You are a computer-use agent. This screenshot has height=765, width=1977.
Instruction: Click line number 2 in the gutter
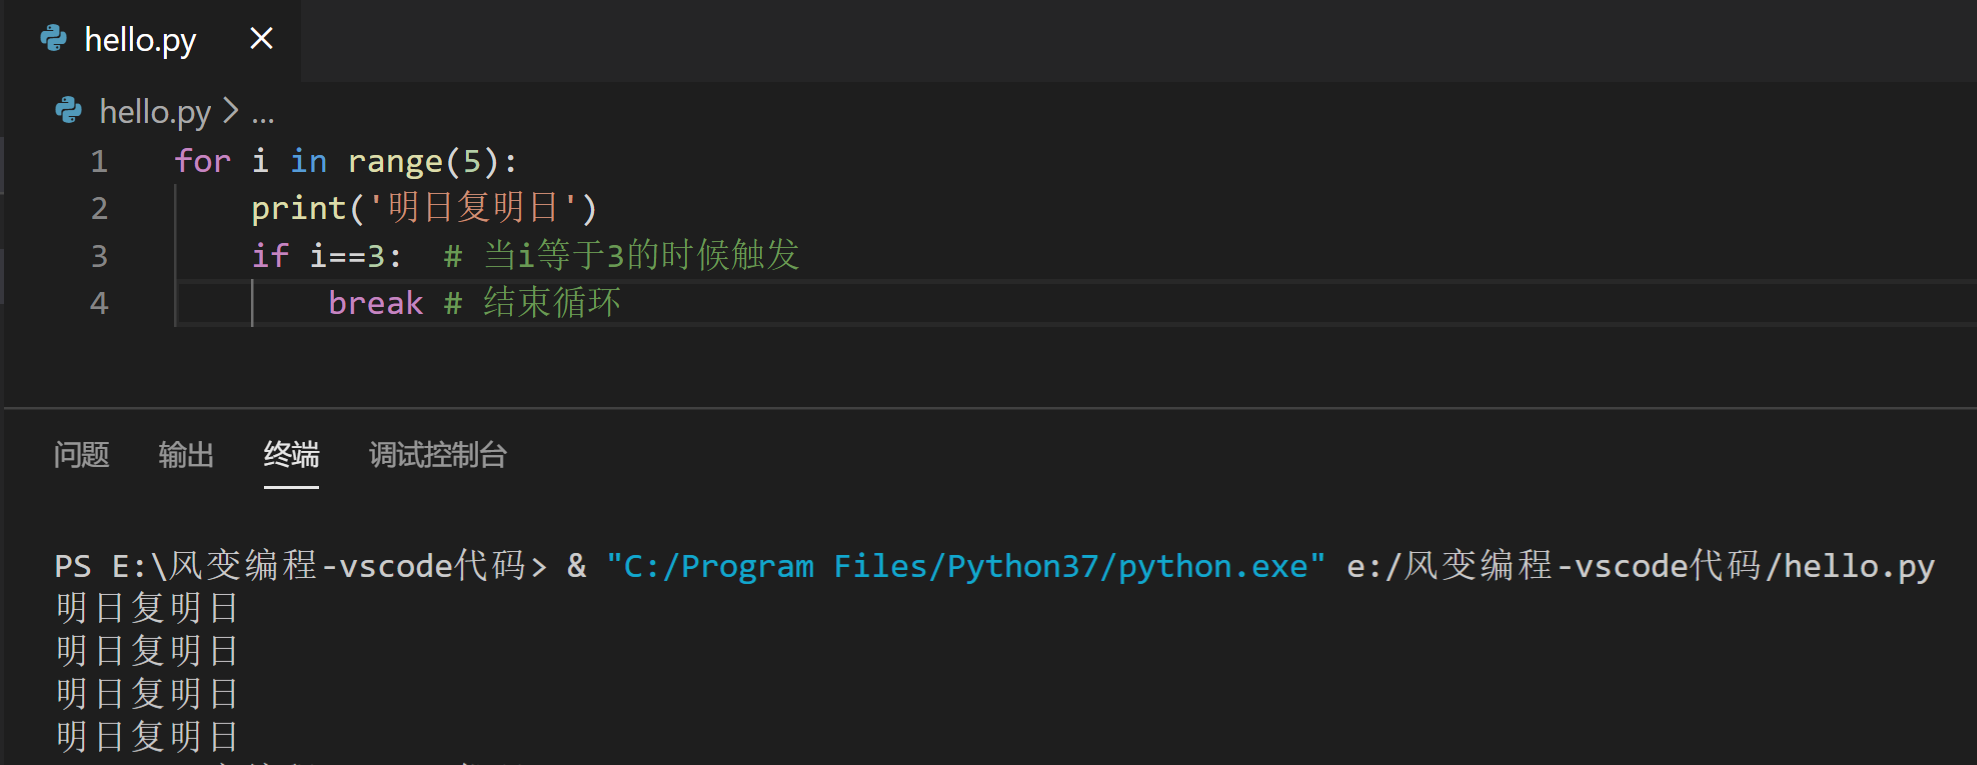pyautogui.click(x=99, y=208)
